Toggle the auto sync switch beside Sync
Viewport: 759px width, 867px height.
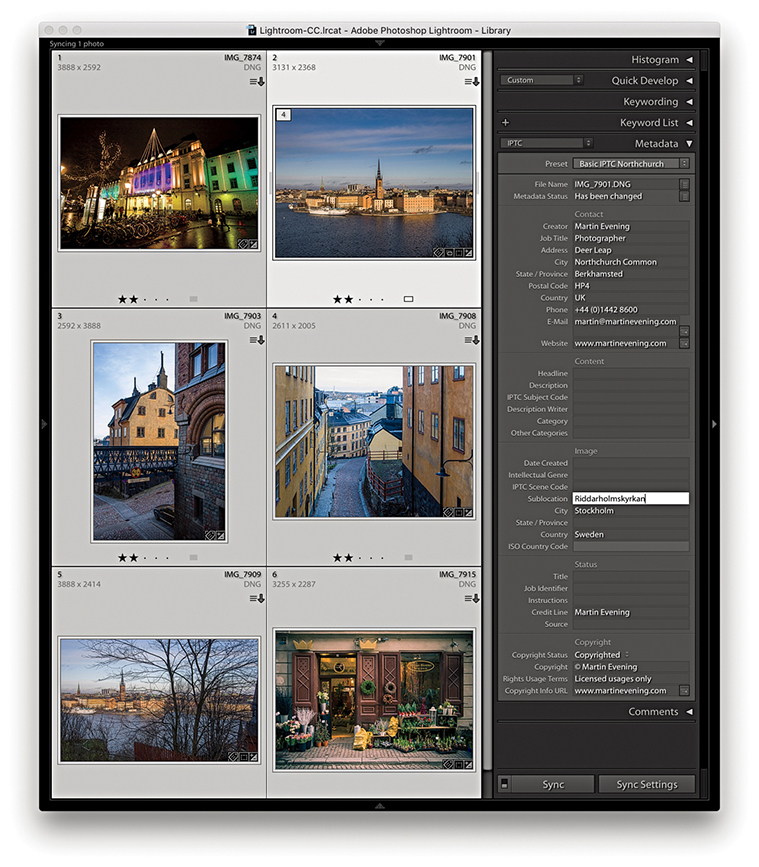[504, 785]
